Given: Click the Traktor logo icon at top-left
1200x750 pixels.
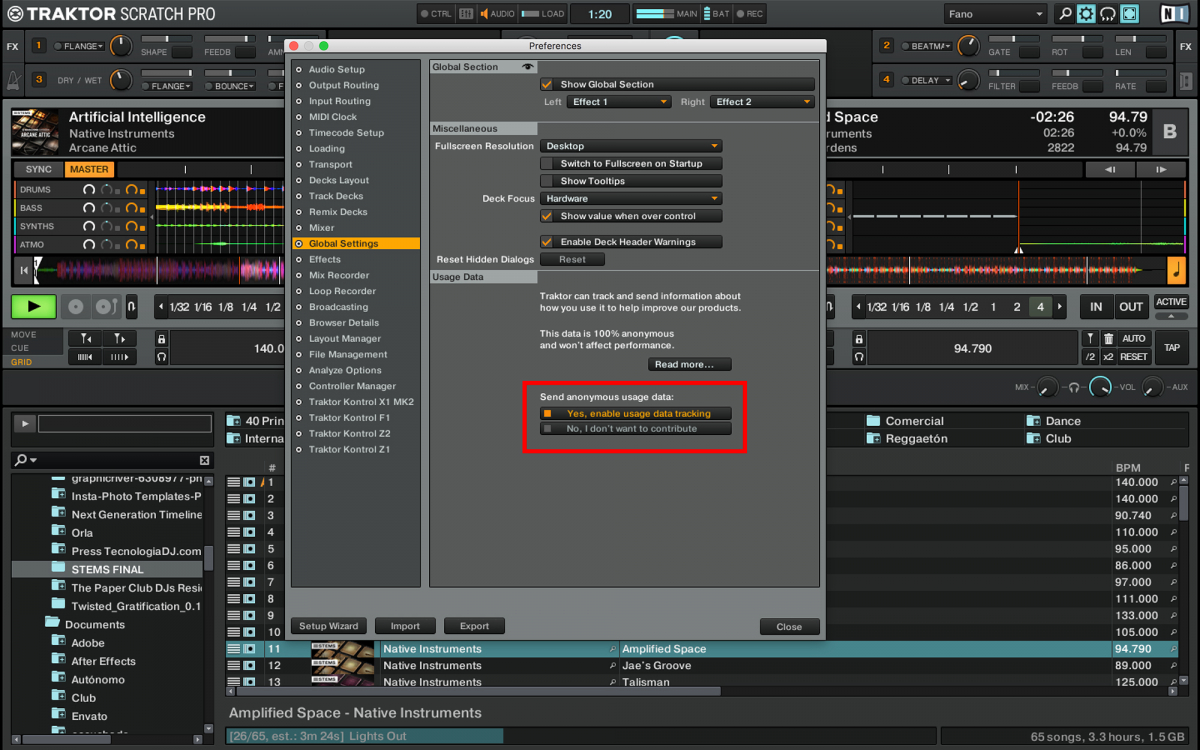Looking at the screenshot, I should 13,14.
